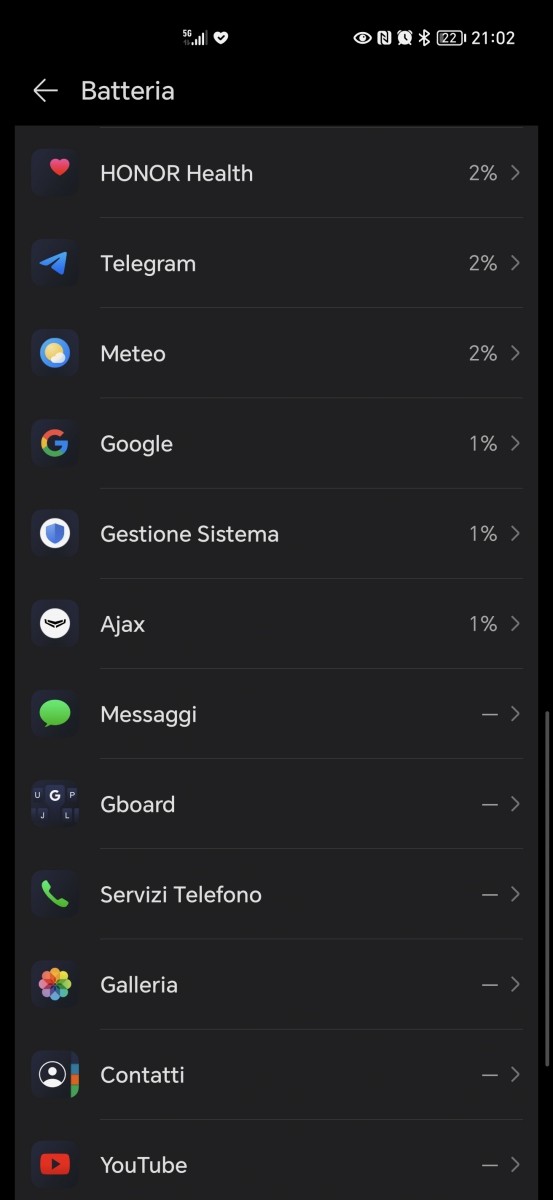Open the chevron next to Contatti
553x1200 pixels.
coord(515,1074)
